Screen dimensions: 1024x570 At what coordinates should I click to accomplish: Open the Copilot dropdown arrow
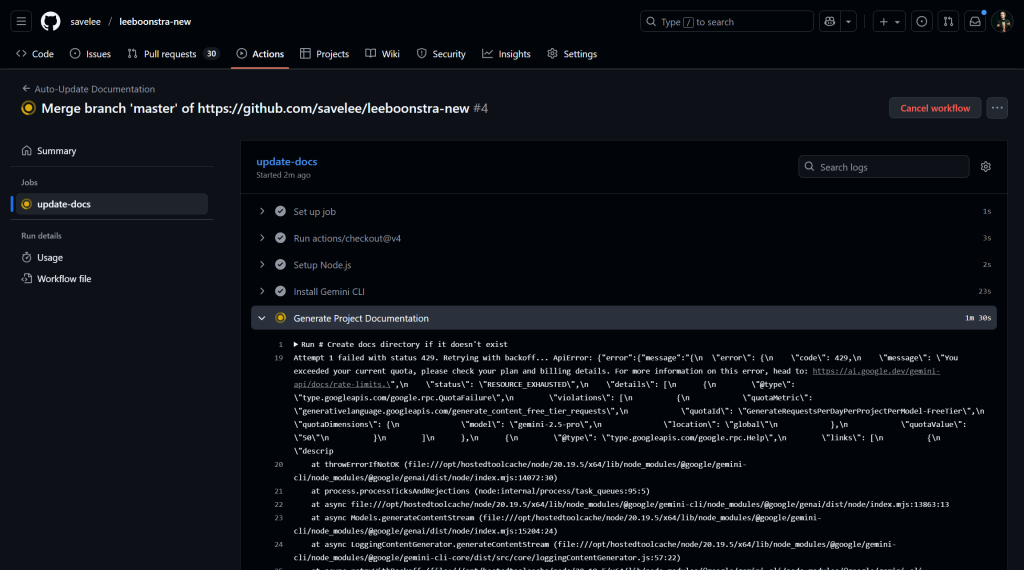(848, 22)
